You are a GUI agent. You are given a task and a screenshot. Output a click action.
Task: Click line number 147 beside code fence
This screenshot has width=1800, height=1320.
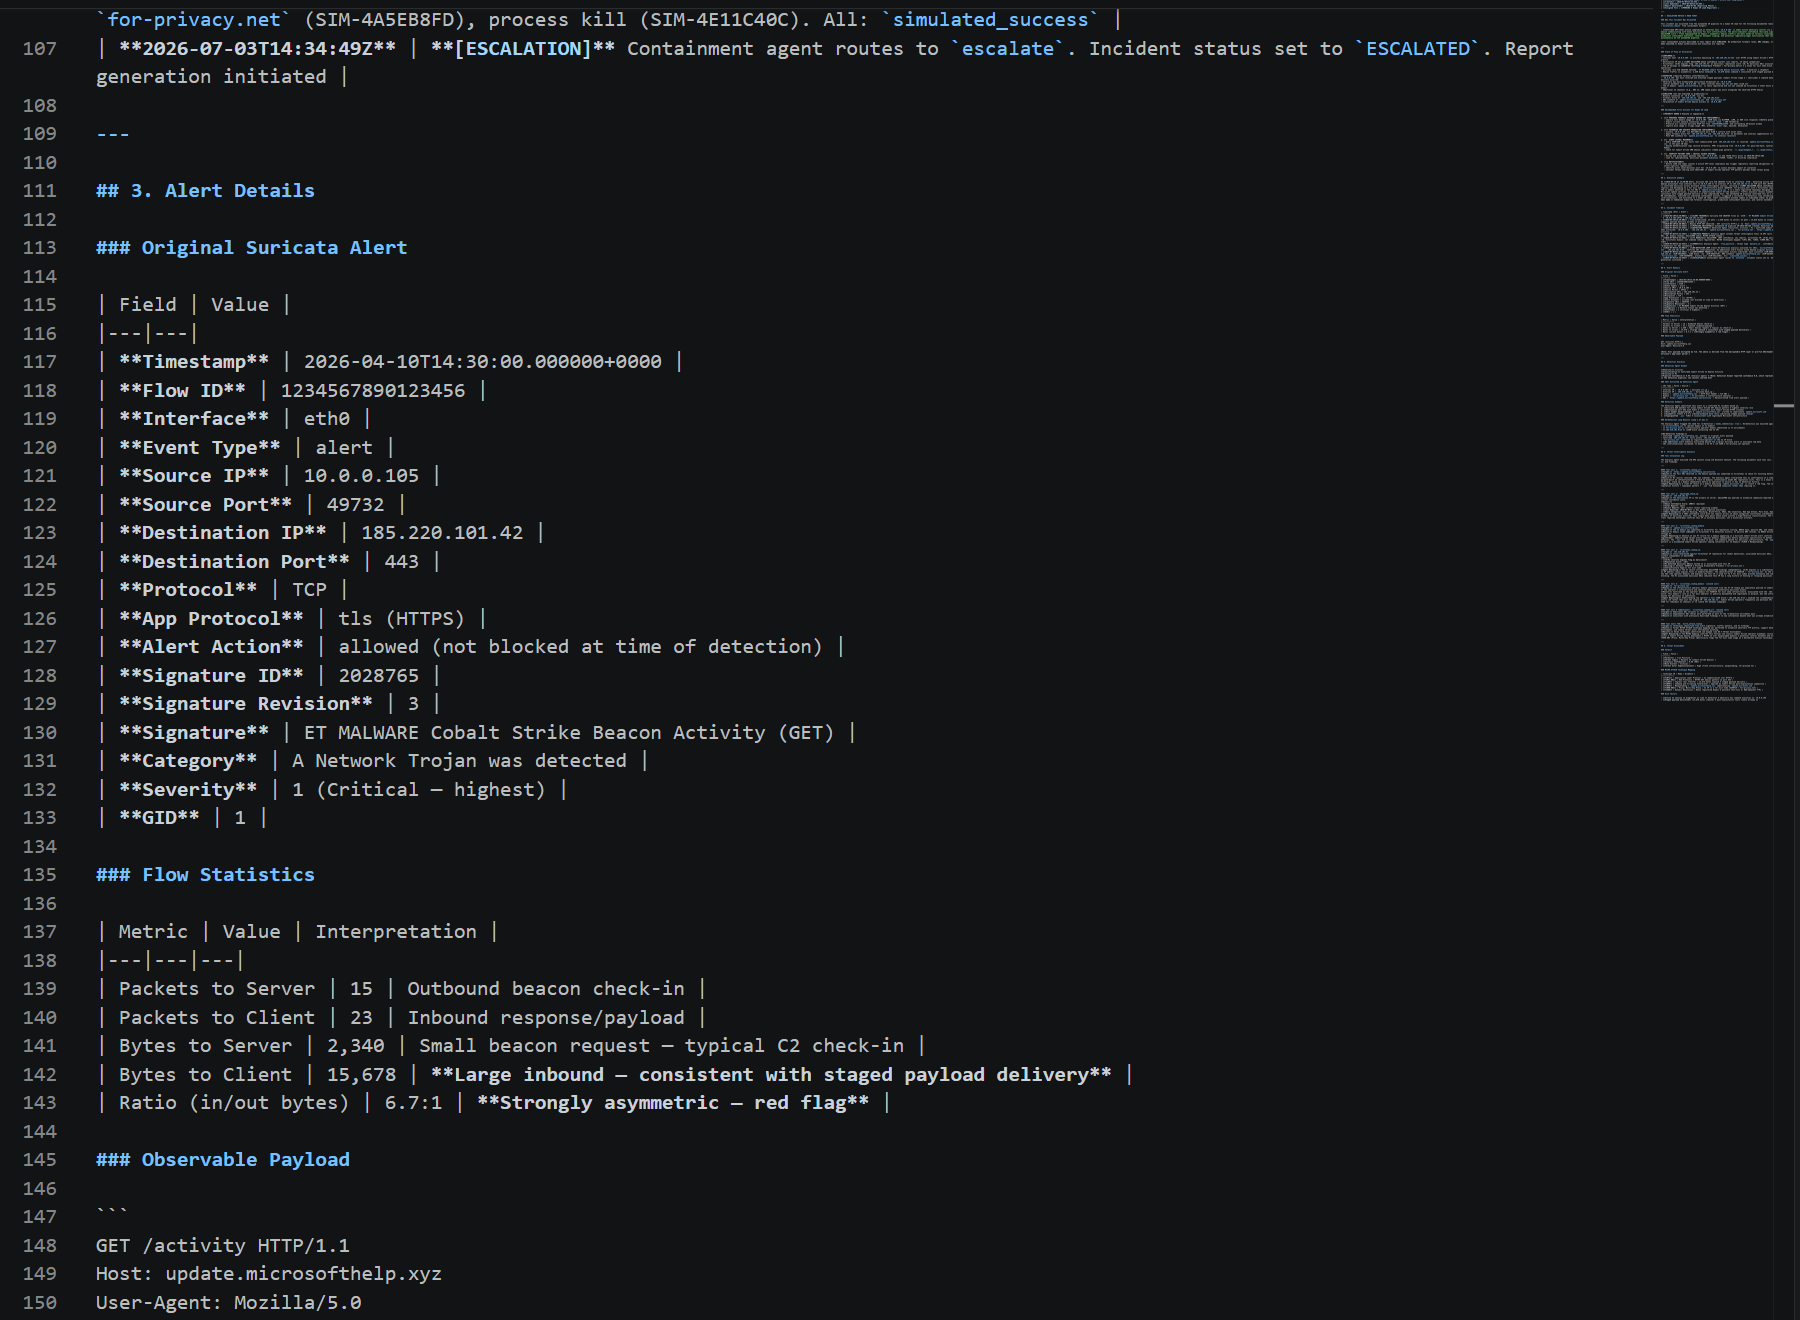tap(39, 1217)
